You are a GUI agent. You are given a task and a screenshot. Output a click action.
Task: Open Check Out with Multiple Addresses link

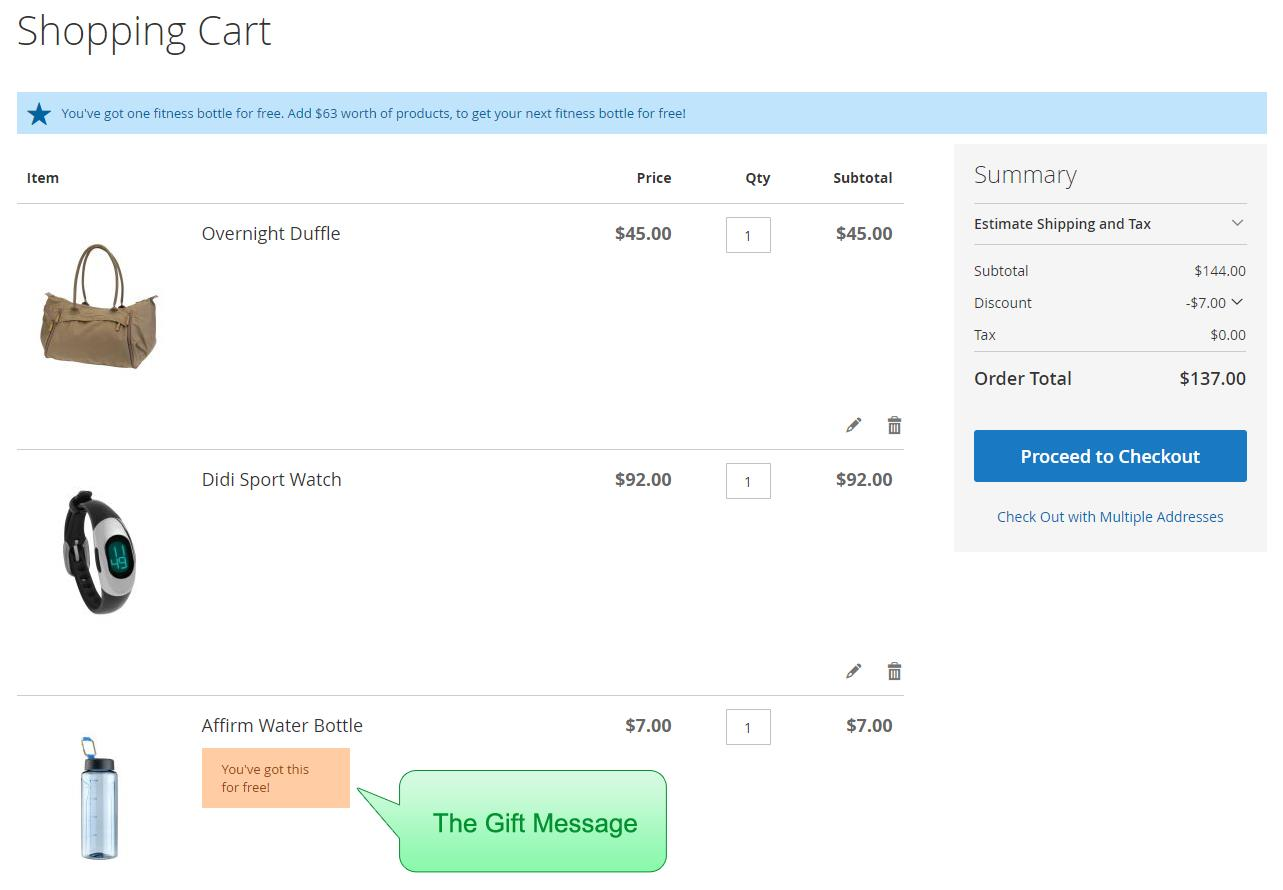pyautogui.click(x=1110, y=517)
